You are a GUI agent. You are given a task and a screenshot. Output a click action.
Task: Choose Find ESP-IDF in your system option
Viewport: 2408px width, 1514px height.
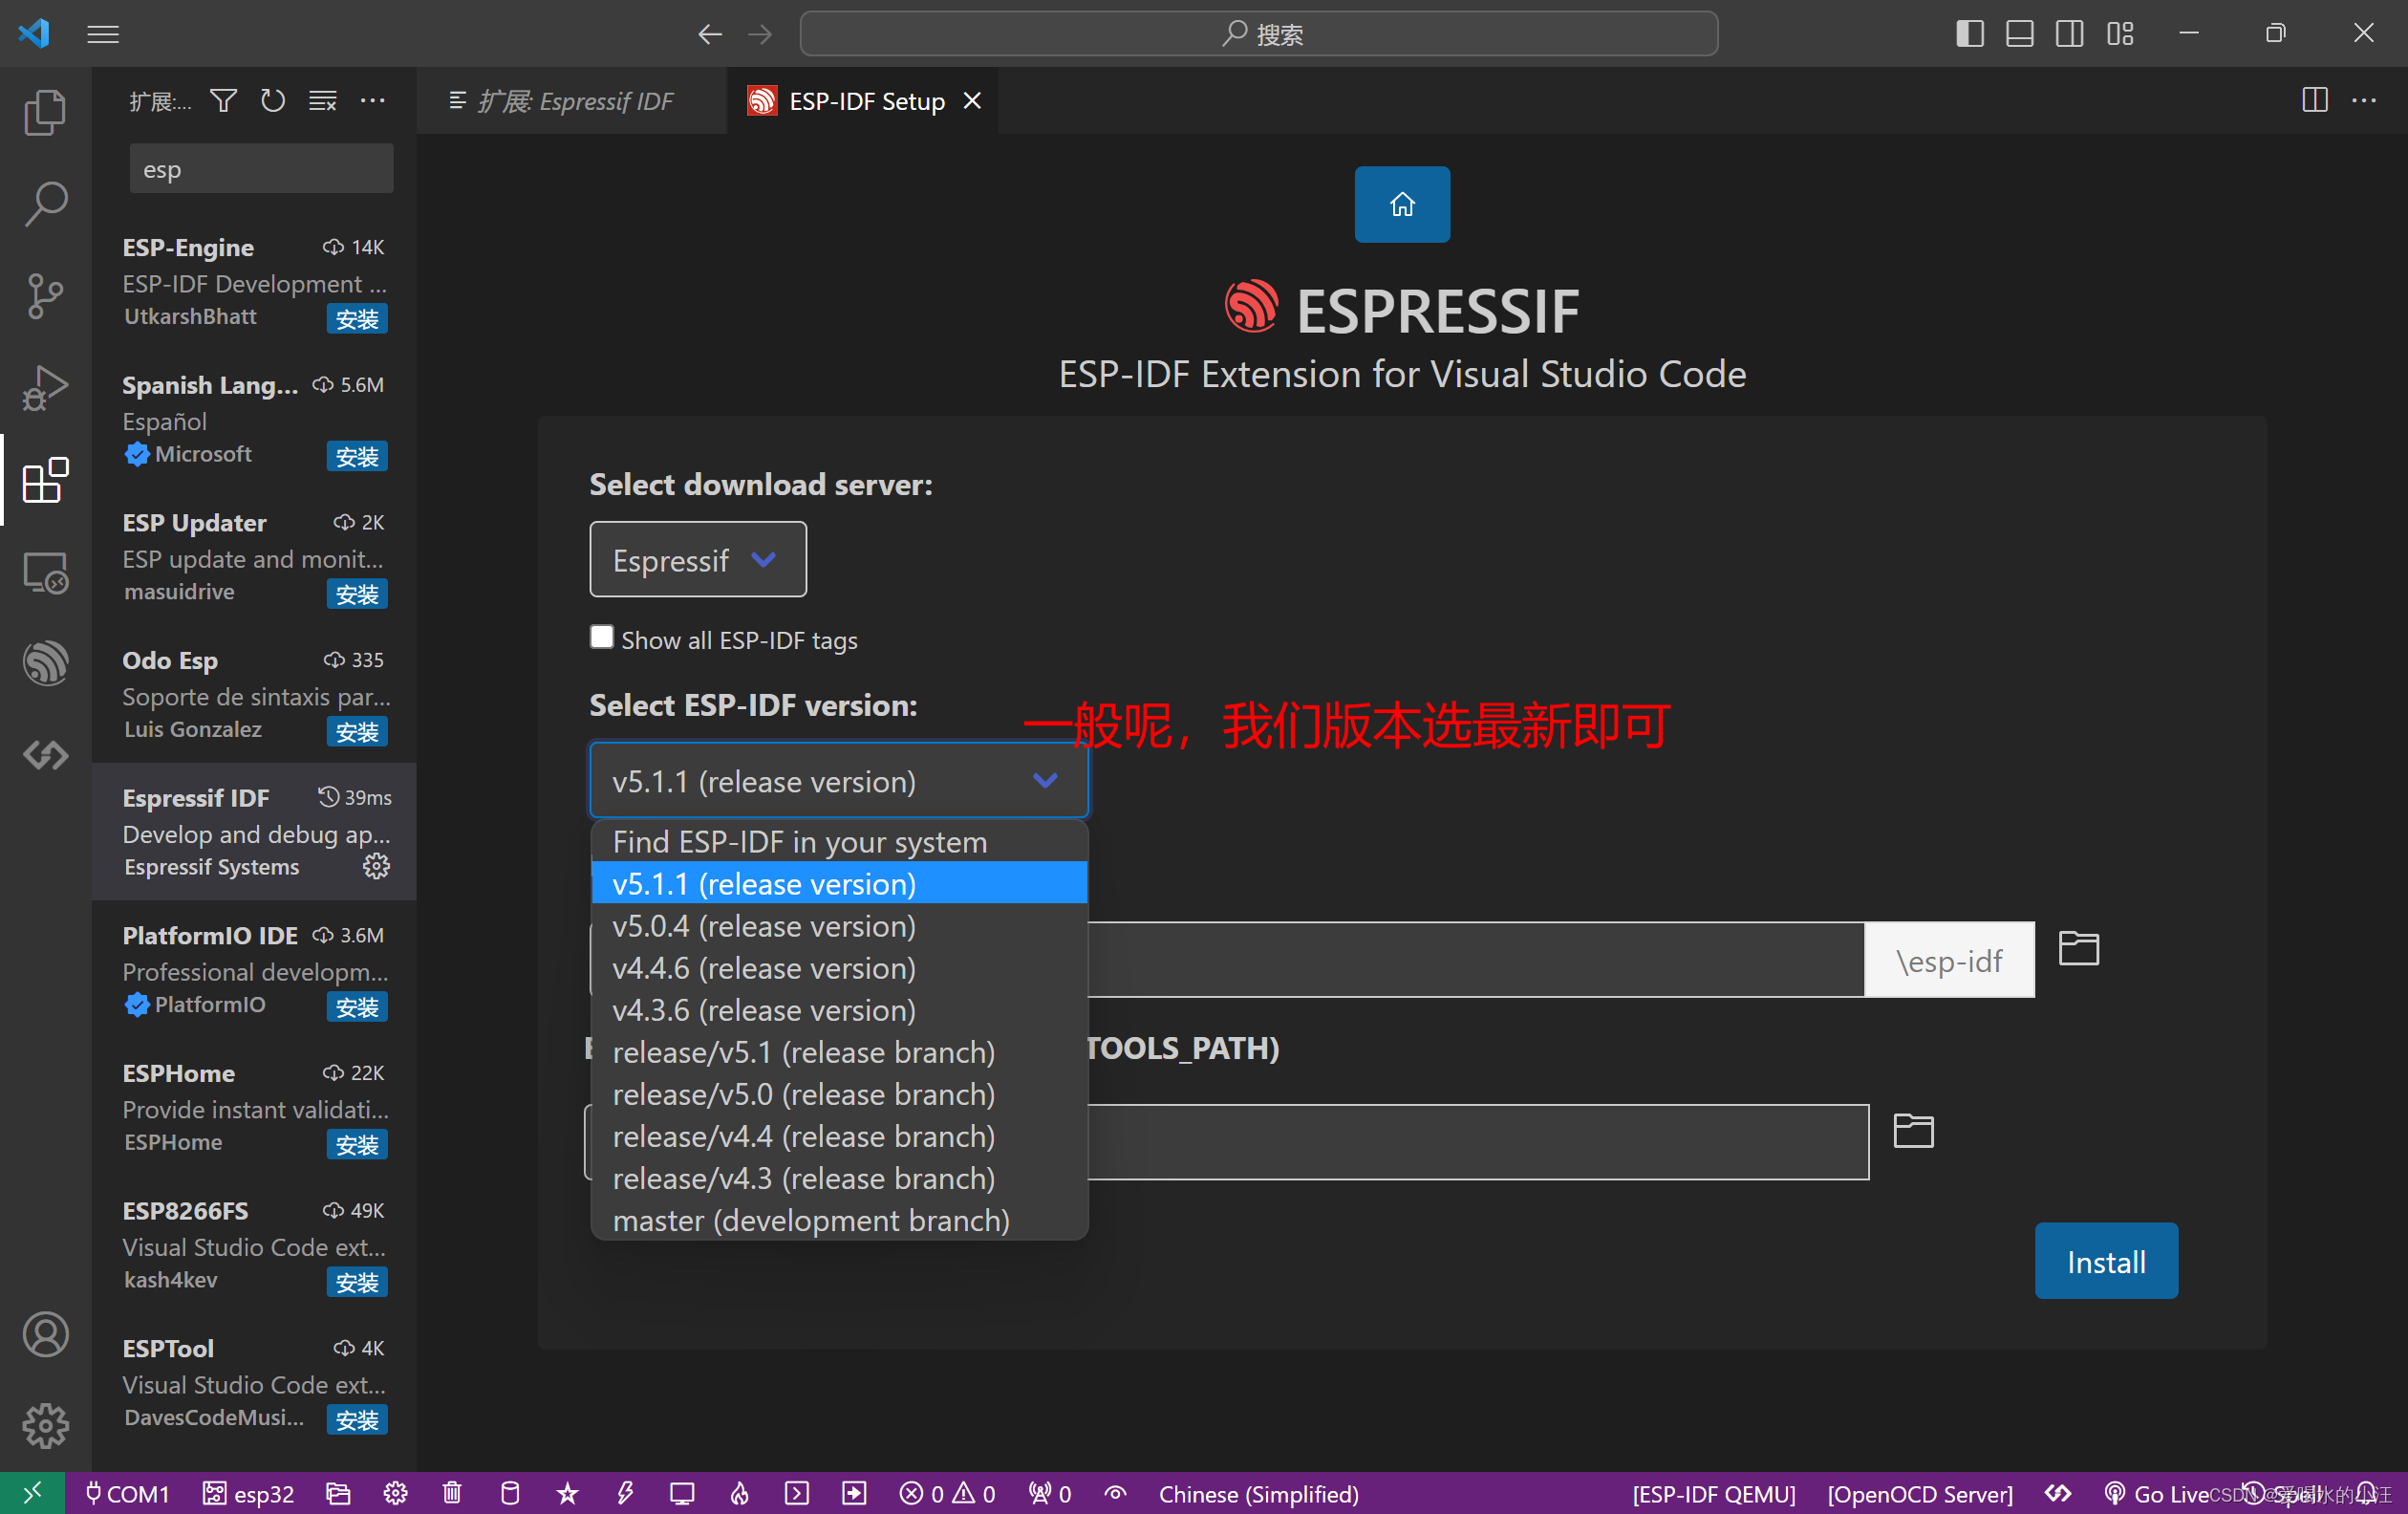838,842
